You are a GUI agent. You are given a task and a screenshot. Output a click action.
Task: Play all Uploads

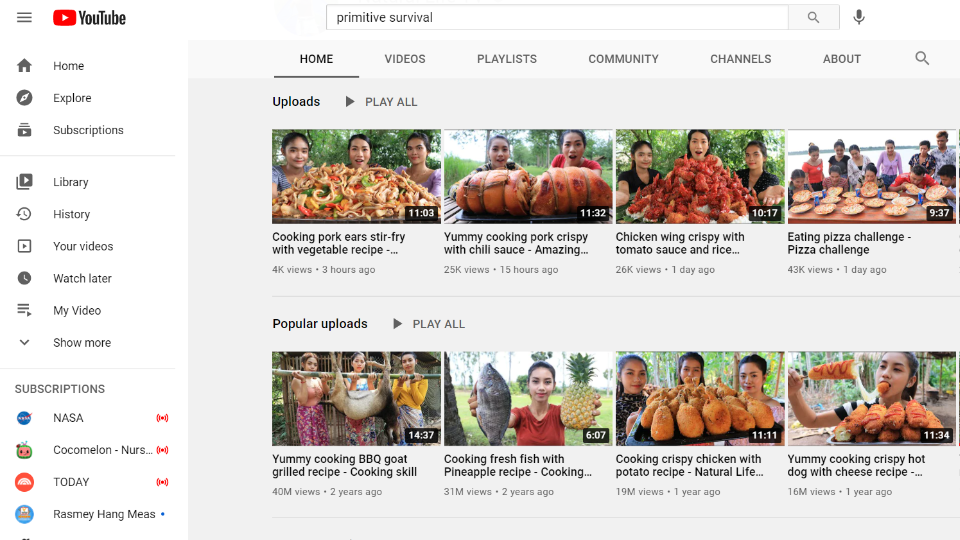click(x=381, y=102)
